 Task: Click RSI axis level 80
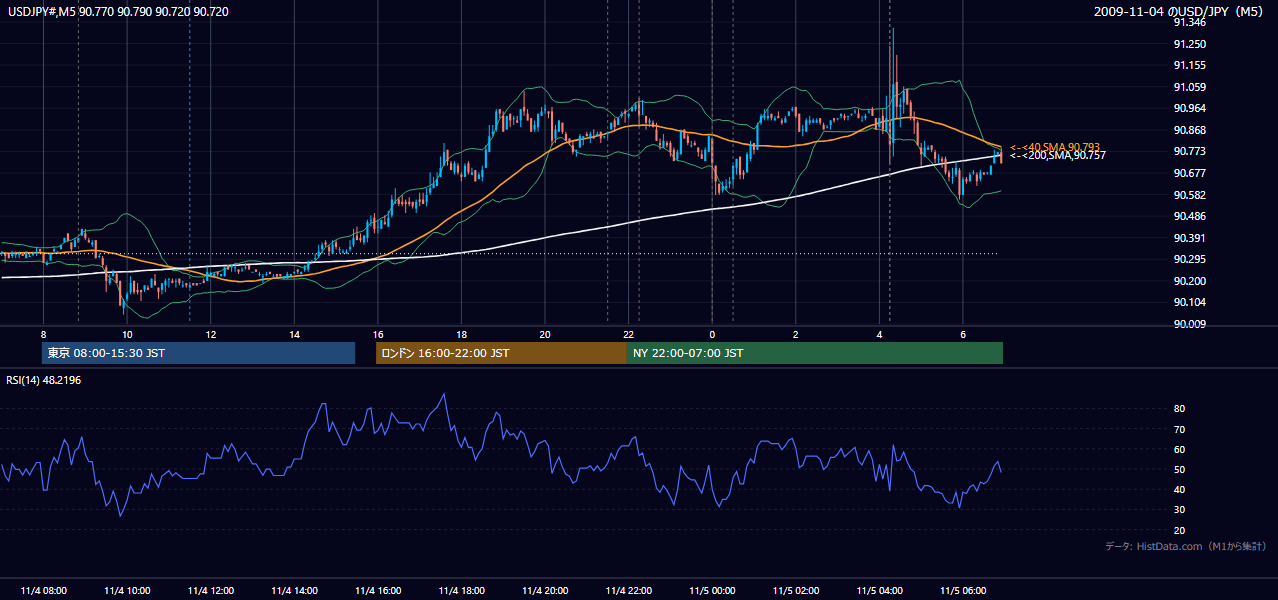coord(1179,409)
